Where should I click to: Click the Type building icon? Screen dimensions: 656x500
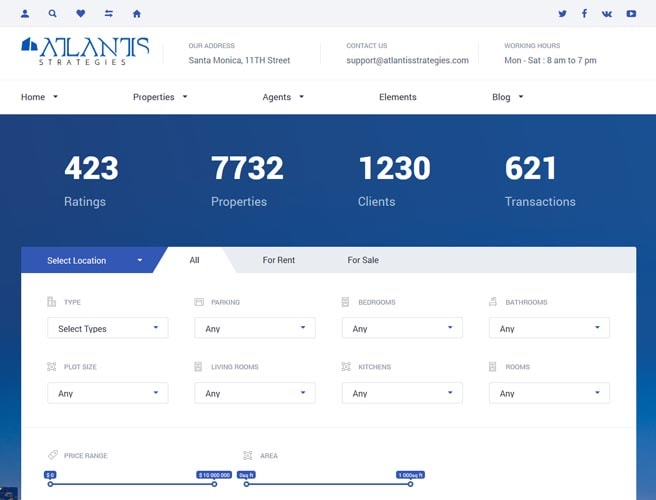pyautogui.click(x=51, y=302)
